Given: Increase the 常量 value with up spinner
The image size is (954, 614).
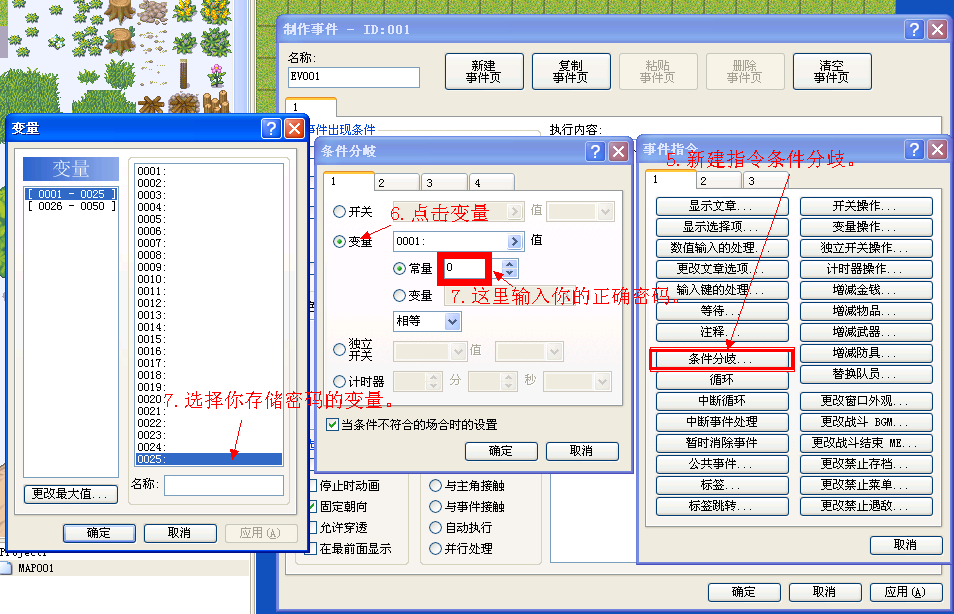Looking at the screenshot, I should point(510,264).
